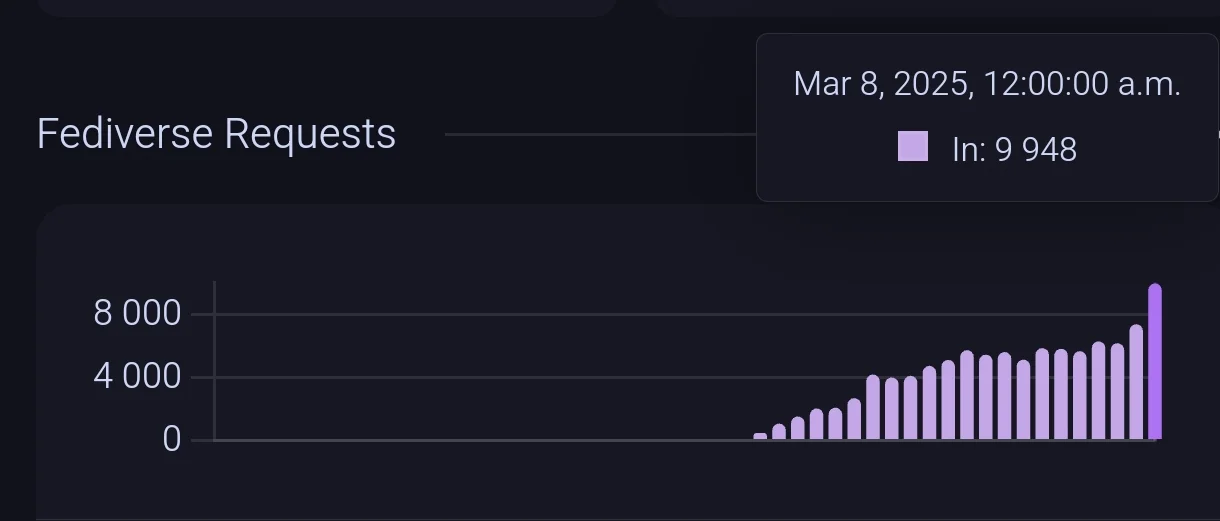The height and width of the screenshot is (521, 1220).
Task: Click the 0 y-axis label
Action: [x=172, y=440]
